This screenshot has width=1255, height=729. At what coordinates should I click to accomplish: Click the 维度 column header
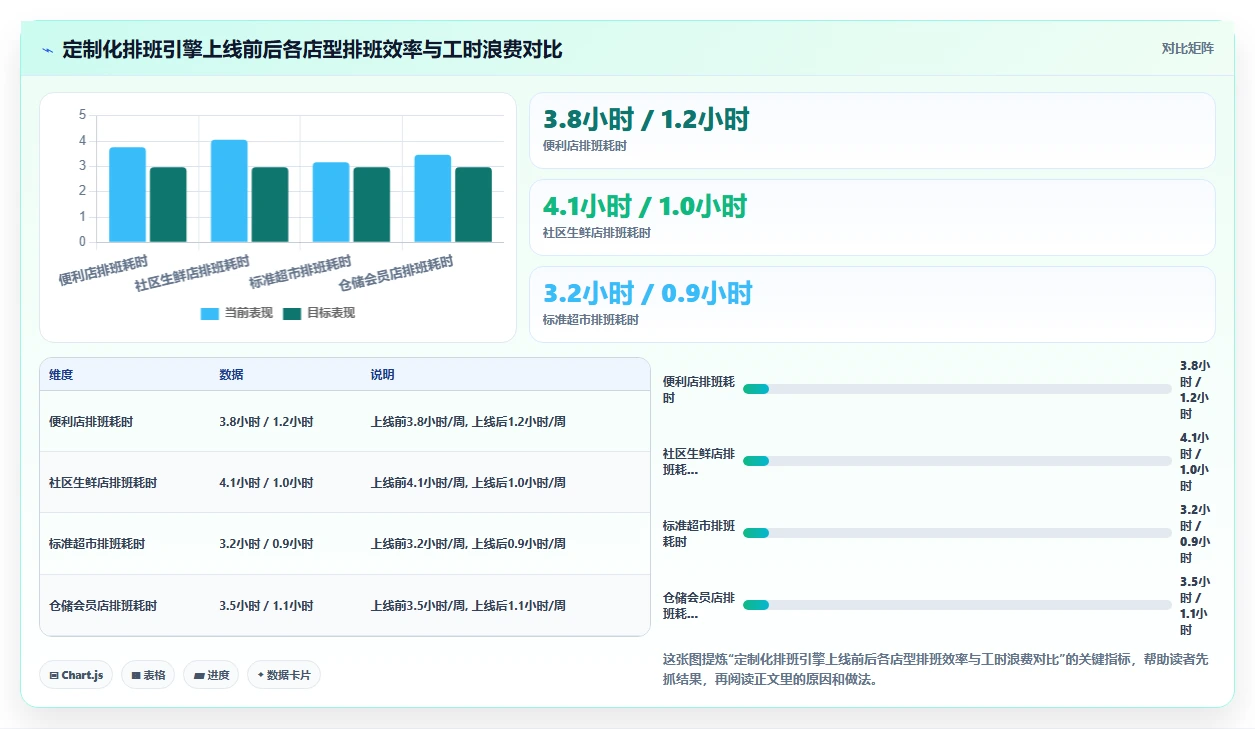pyautogui.click(x=61, y=375)
